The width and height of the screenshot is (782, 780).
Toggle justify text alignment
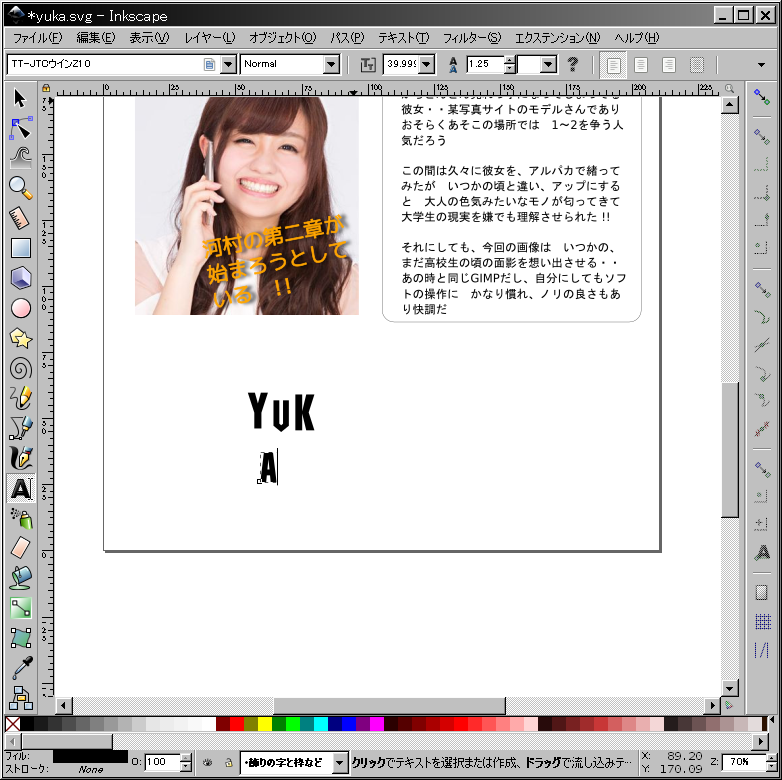[697, 64]
